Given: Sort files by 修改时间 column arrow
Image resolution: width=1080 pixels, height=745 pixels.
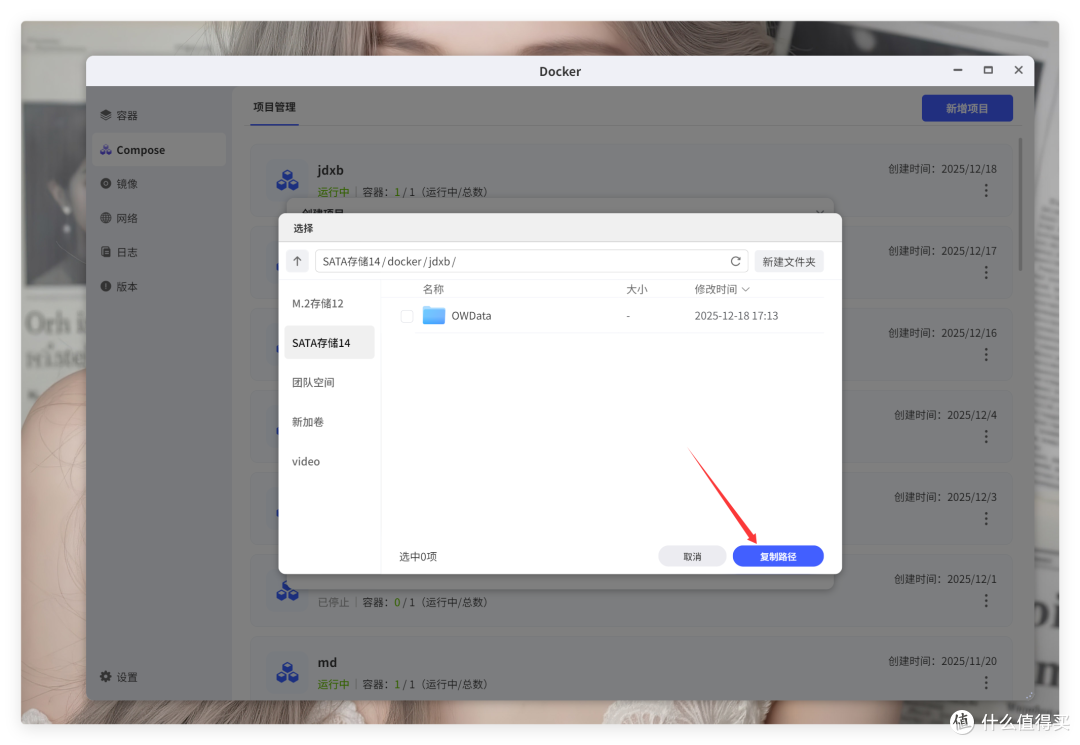Looking at the screenshot, I should 745,289.
